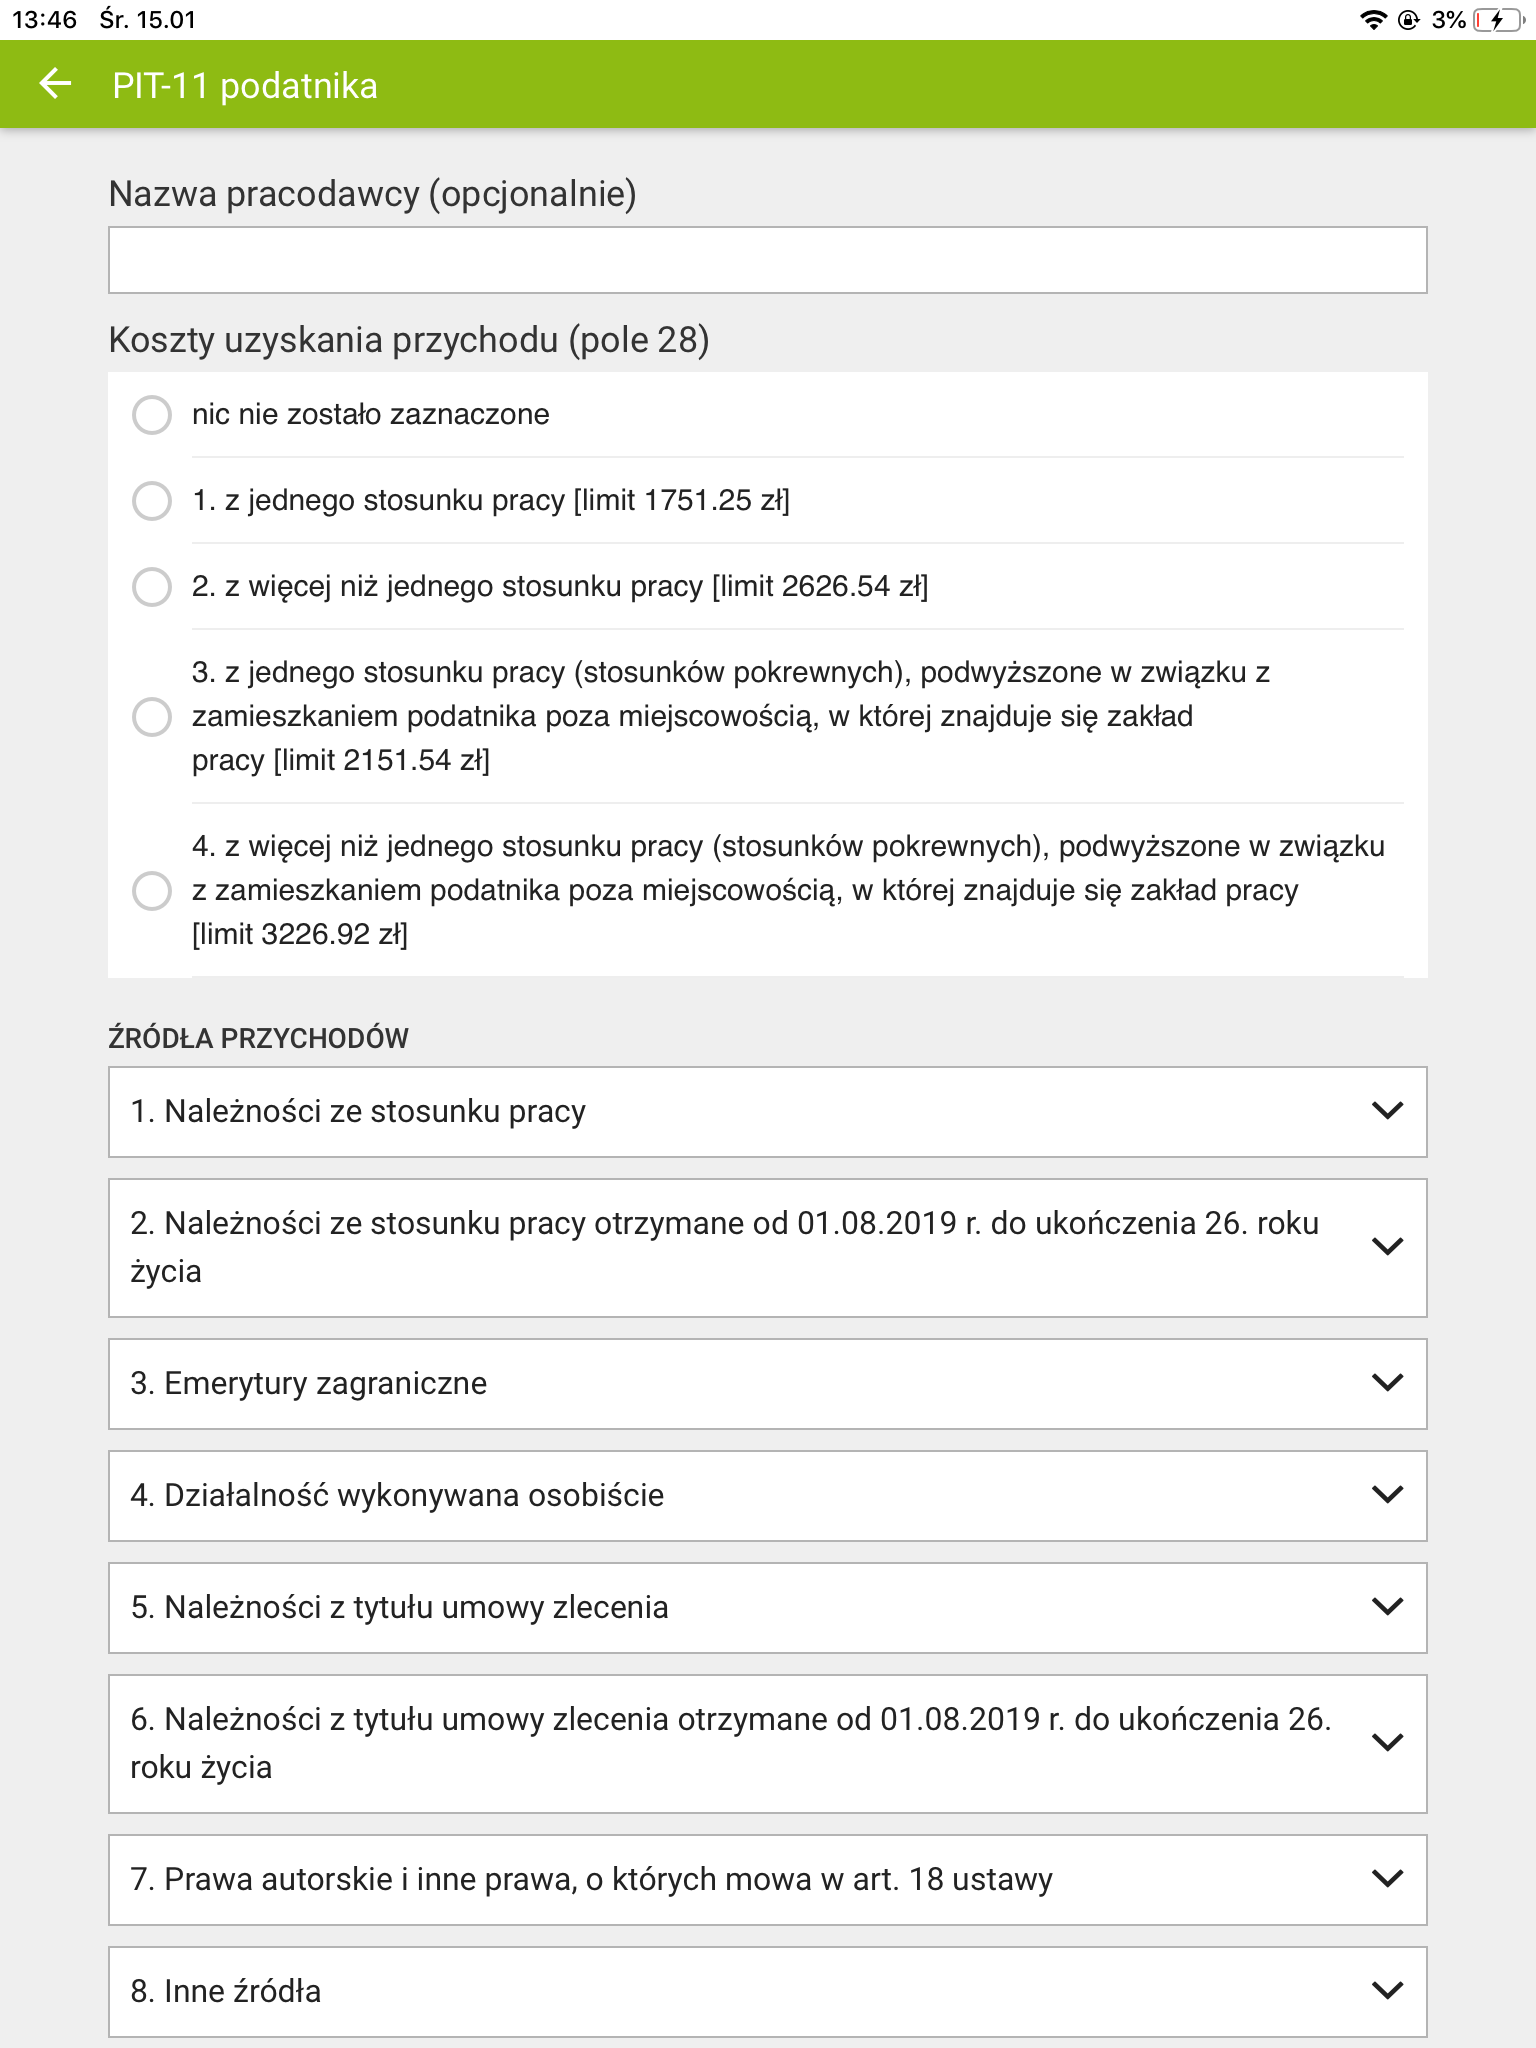
Task: Select radio option 'nic nie zostało zaznaczone'
Action: 152,414
